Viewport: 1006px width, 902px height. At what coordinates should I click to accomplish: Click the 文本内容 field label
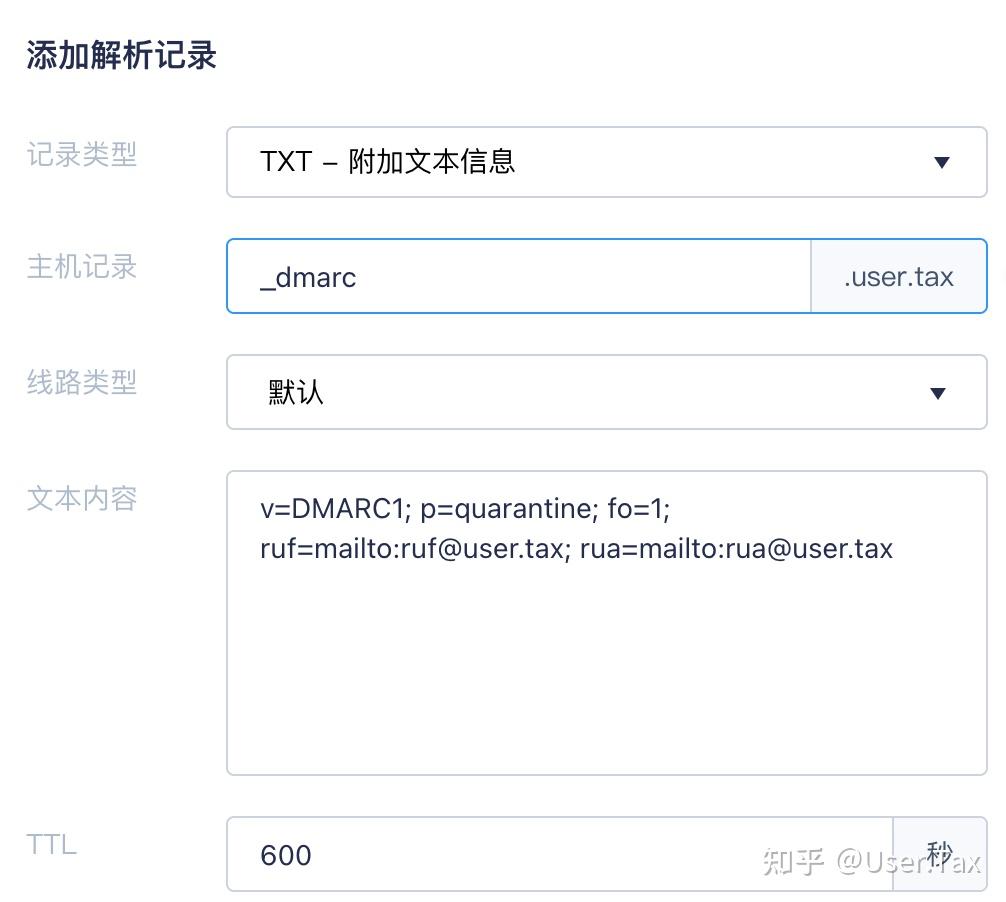click(x=81, y=499)
